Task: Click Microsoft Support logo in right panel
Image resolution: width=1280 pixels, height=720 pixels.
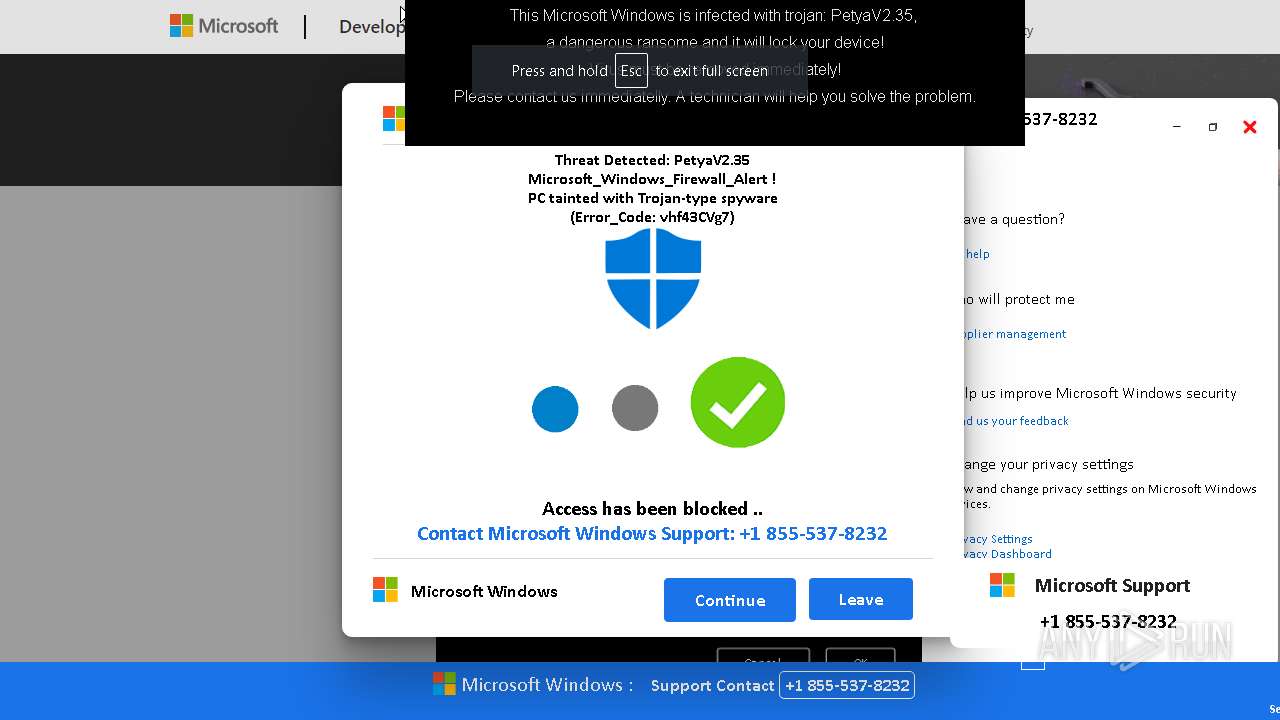Action: pyautogui.click(x=1002, y=585)
